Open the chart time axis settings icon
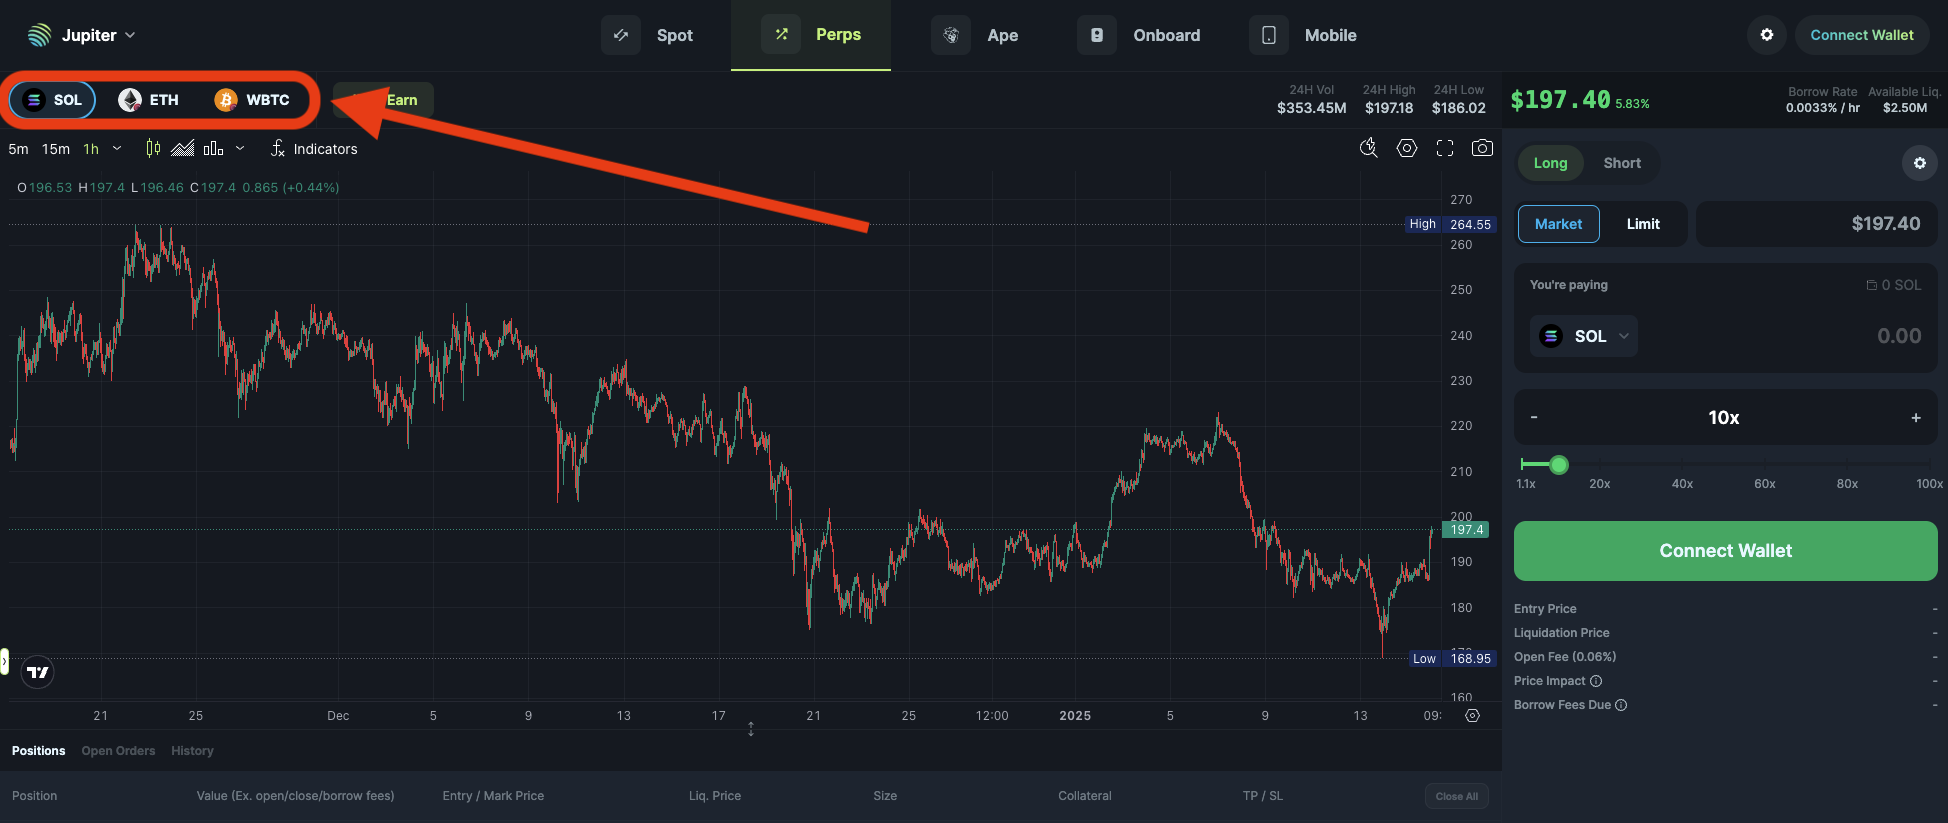This screenshot has height=823, width=1948. pos(1472,715)
